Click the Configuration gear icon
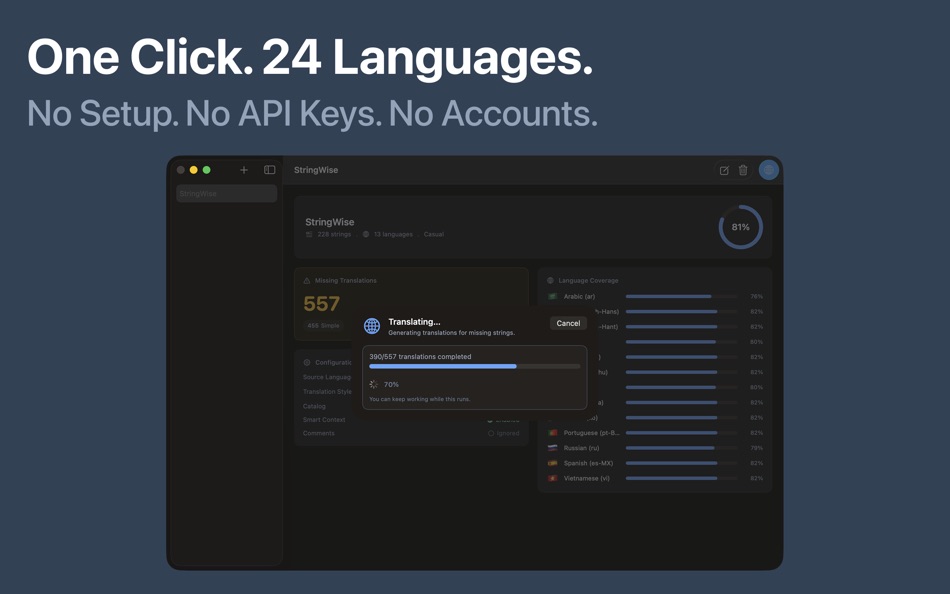 coord(307,363)
